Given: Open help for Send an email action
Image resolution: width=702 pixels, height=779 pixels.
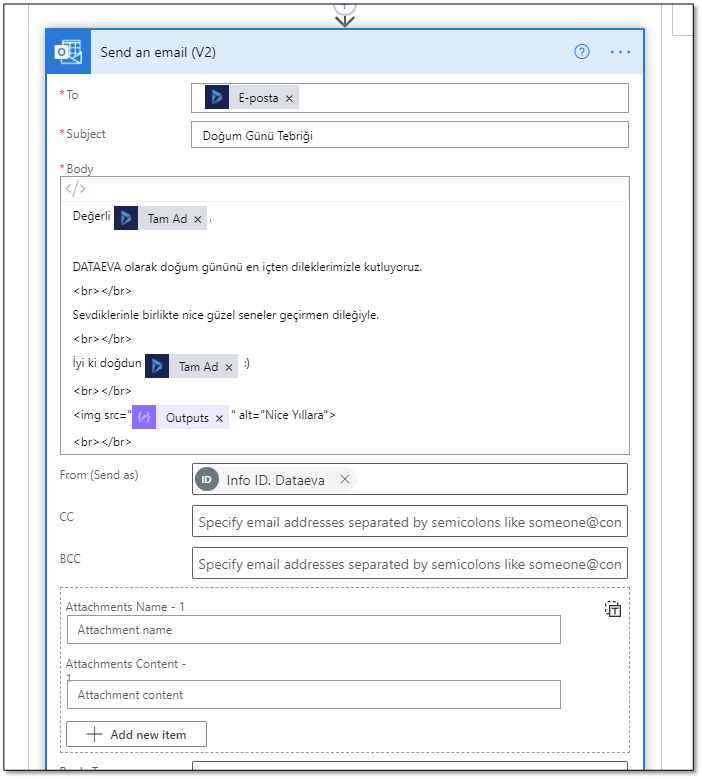Looking at the screenshot, I should pos(582,52).
